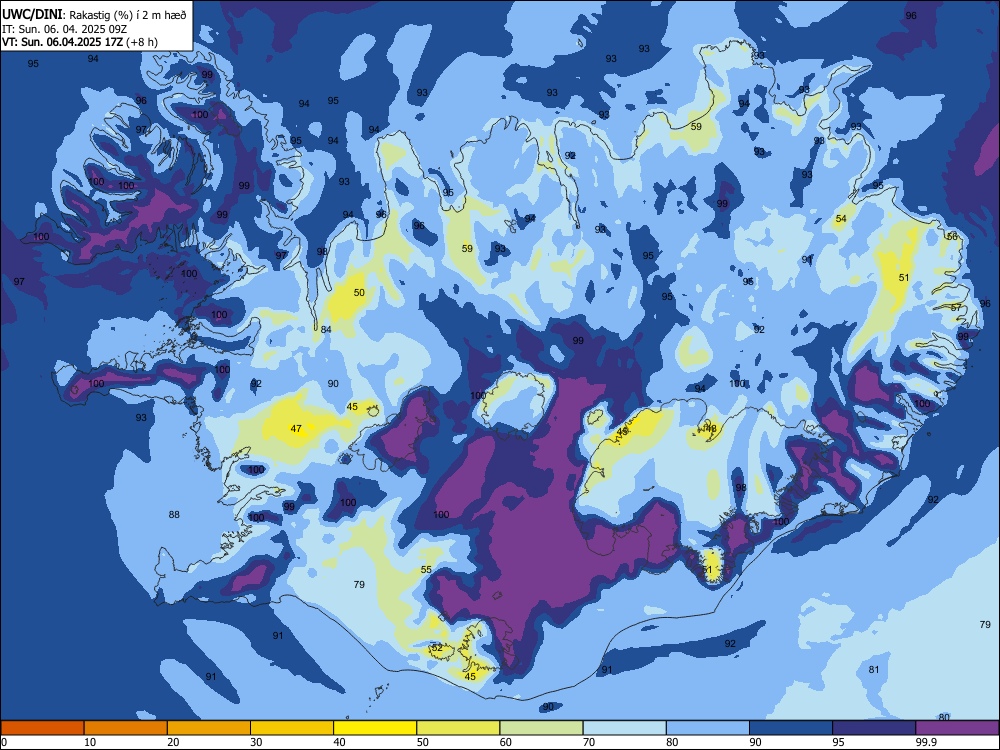Screen dimensions: 1000x750
Task: Click the "VT: Sun. 06.04.2025 17Z" line
Action: tap(62, 42)
